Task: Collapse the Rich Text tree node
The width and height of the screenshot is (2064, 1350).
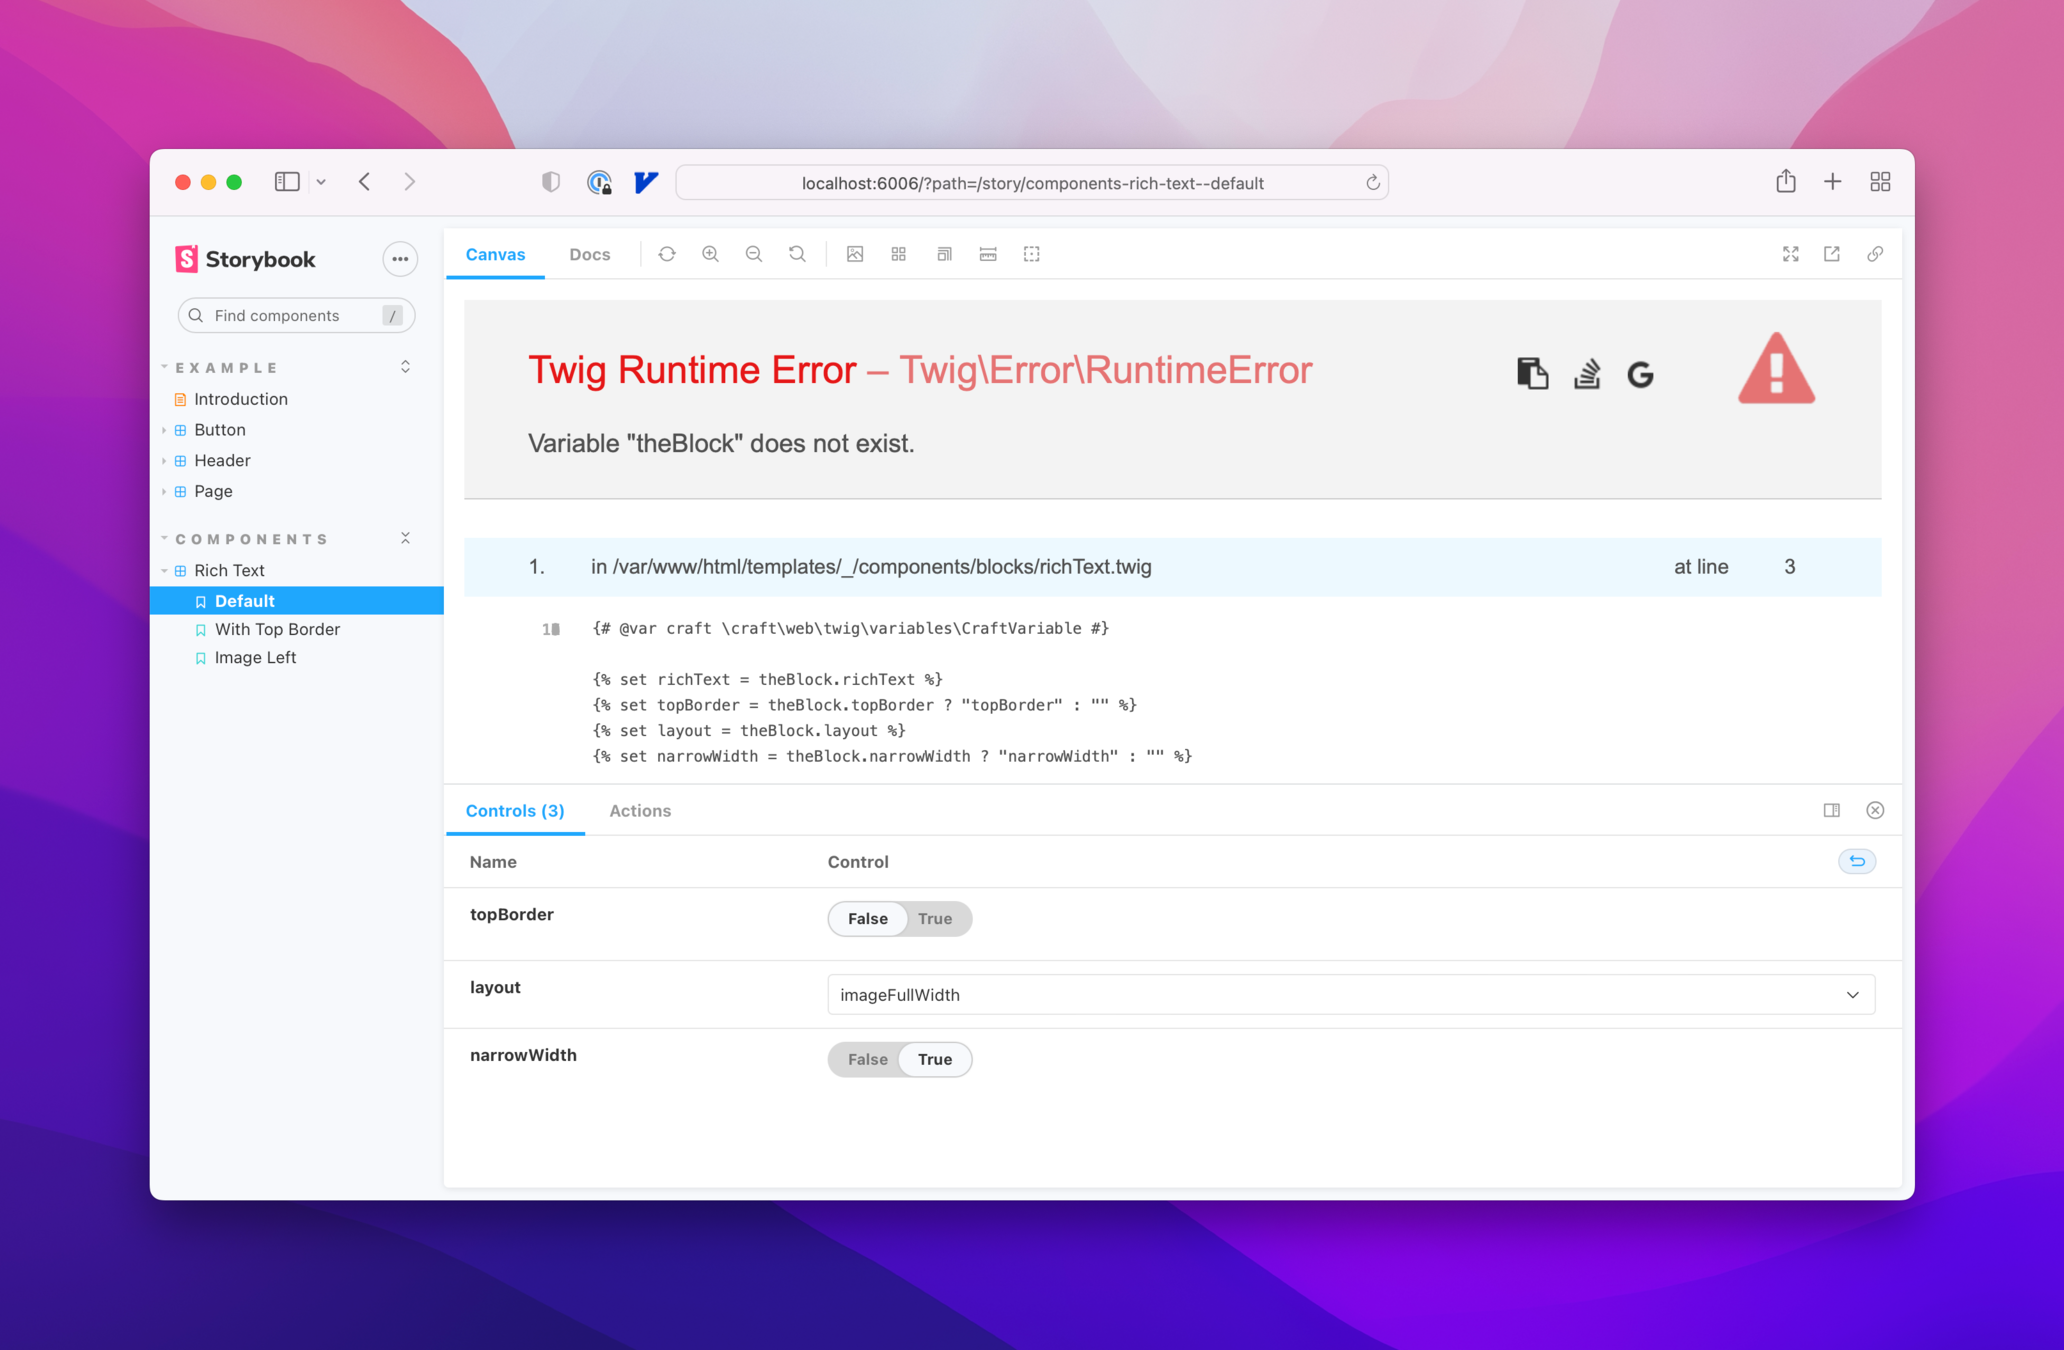Action: [x=165, y=570]
